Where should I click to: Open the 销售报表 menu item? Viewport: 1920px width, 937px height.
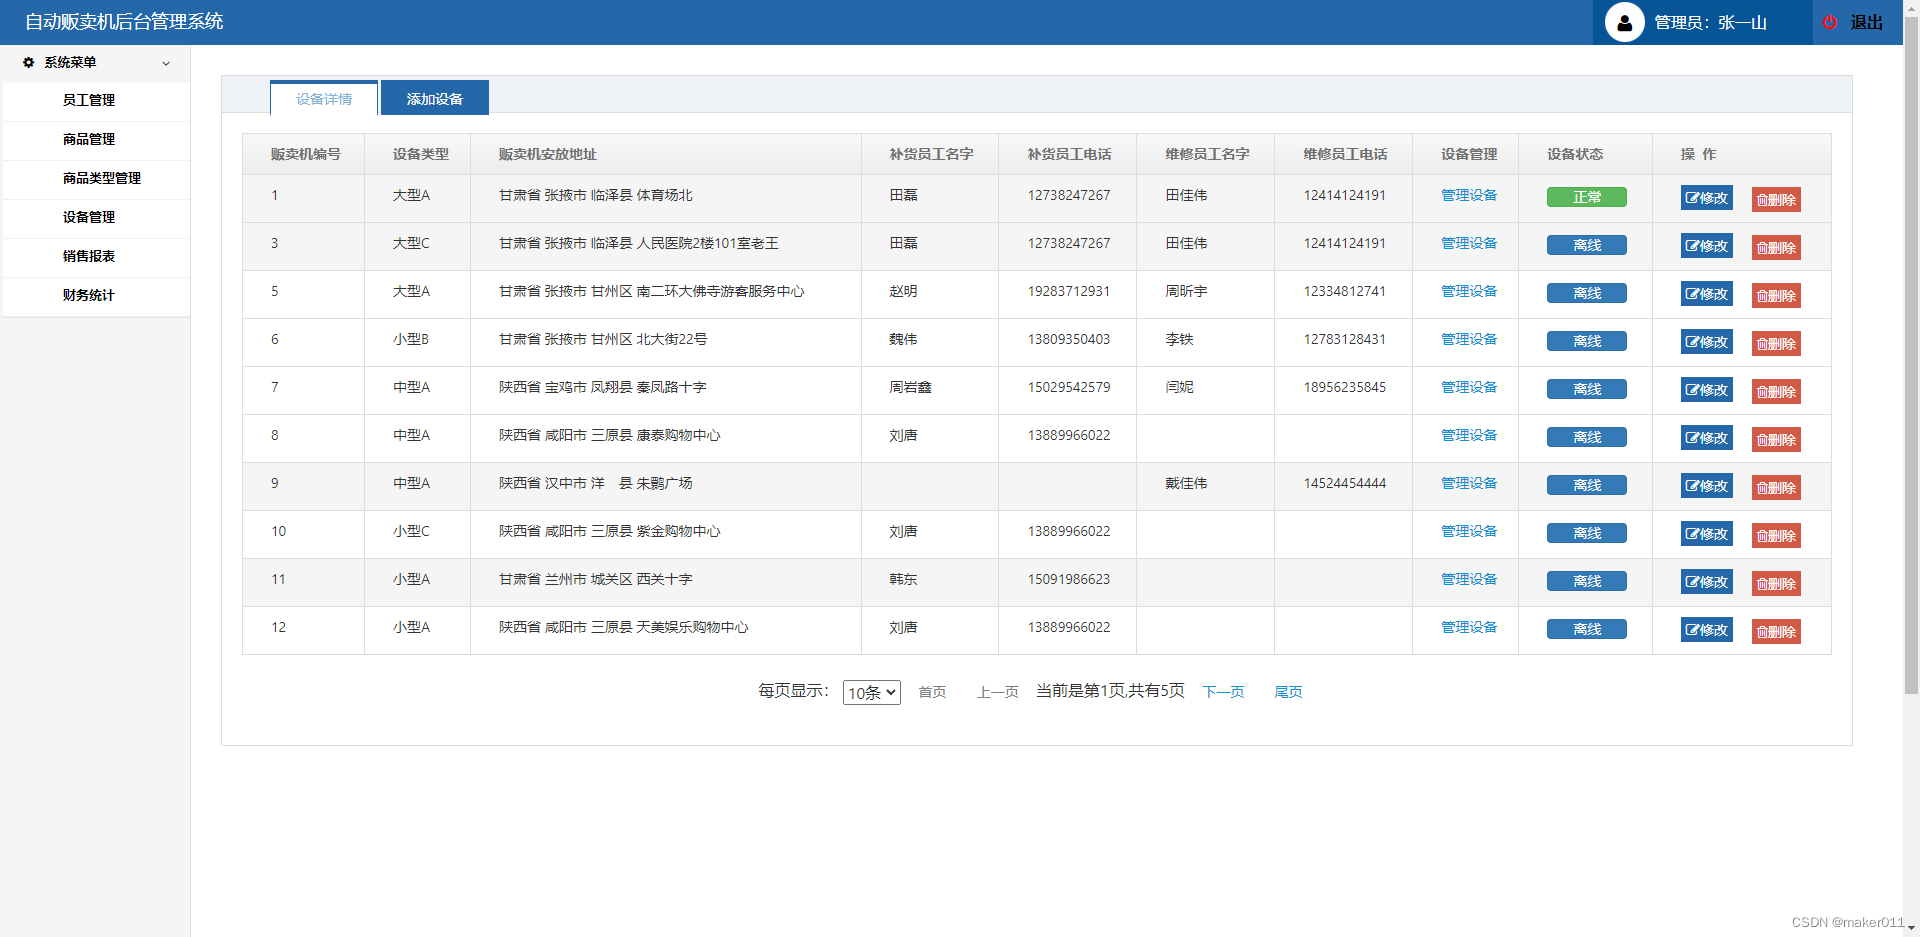(x=89, y=256)
